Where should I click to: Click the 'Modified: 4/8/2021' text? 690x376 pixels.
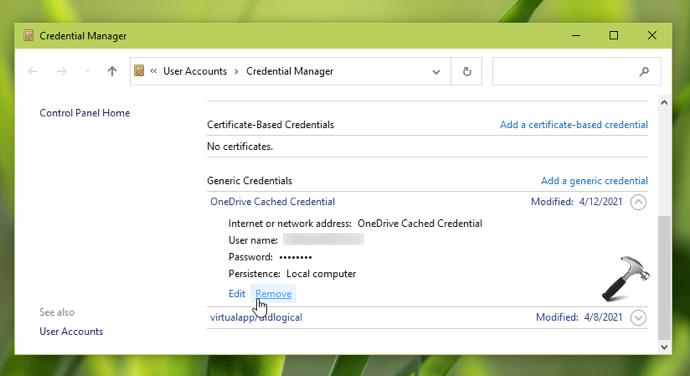[579, 317]
